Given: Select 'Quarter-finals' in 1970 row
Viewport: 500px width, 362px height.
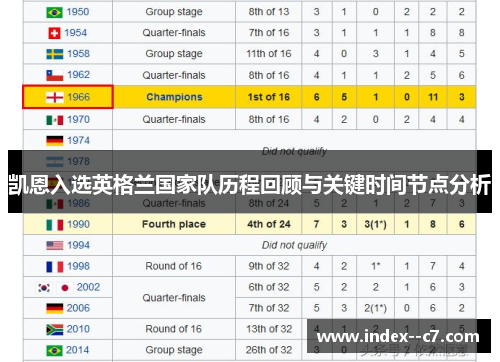Looking at the screenshot, I should [174, 119].
